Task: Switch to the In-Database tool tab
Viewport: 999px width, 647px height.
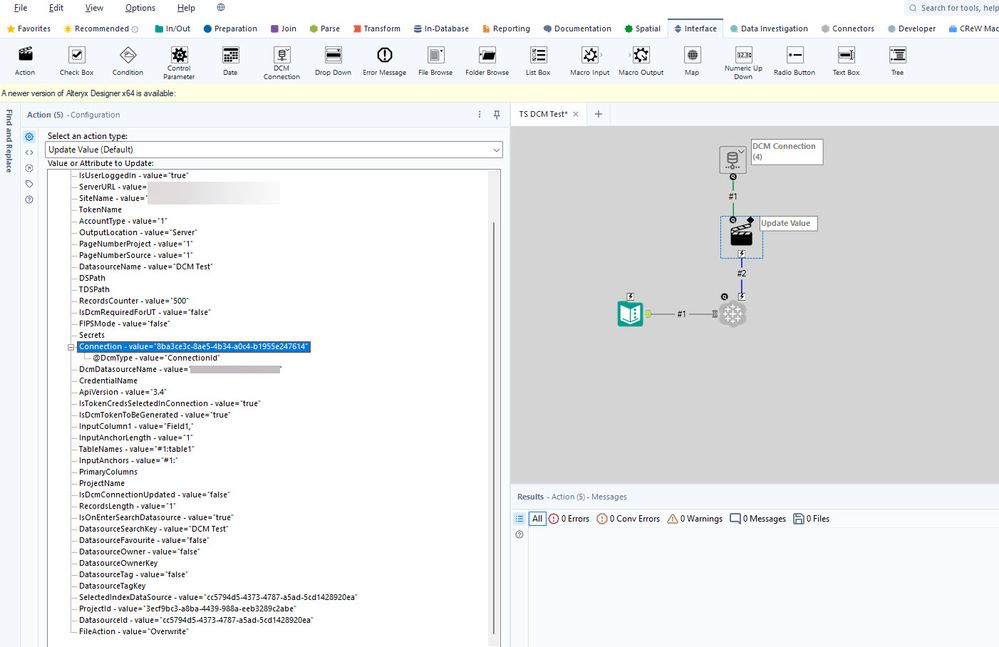Action: click(x=441, y=29)
